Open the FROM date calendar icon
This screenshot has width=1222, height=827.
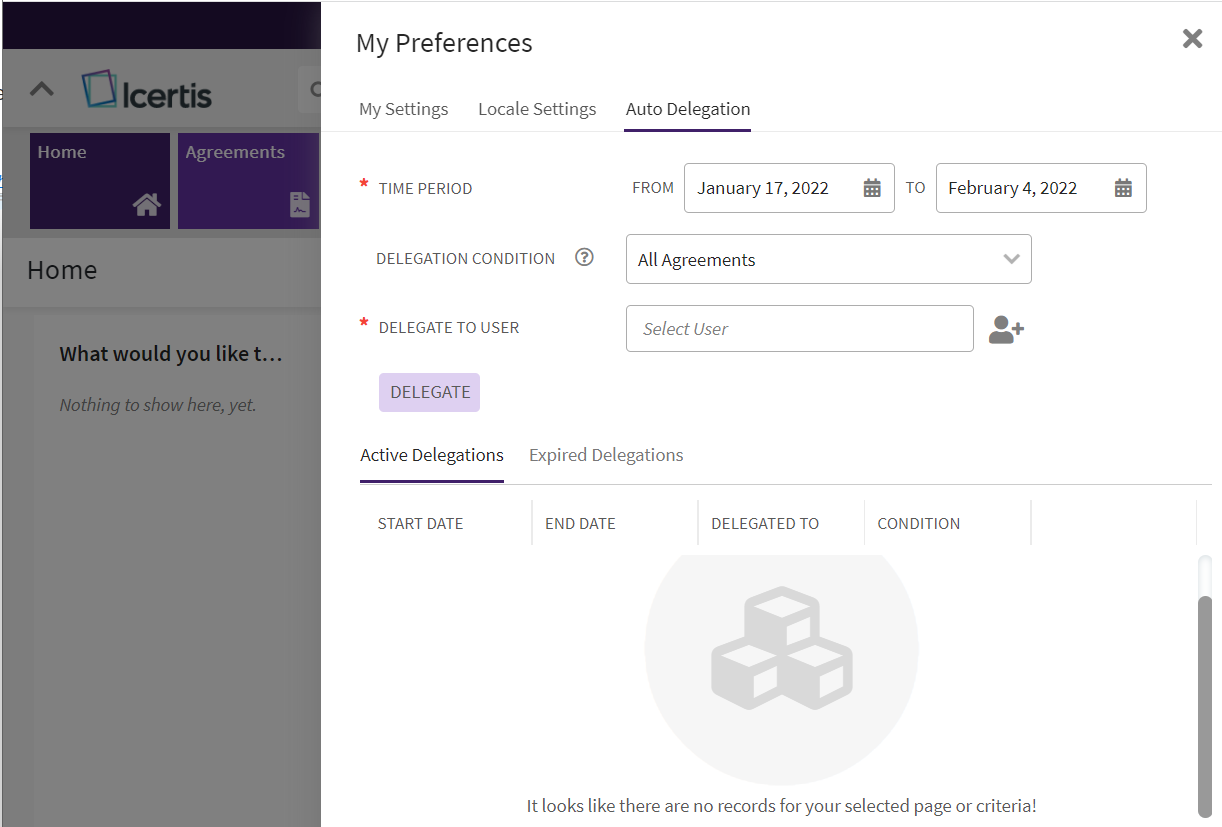[871, 188]
